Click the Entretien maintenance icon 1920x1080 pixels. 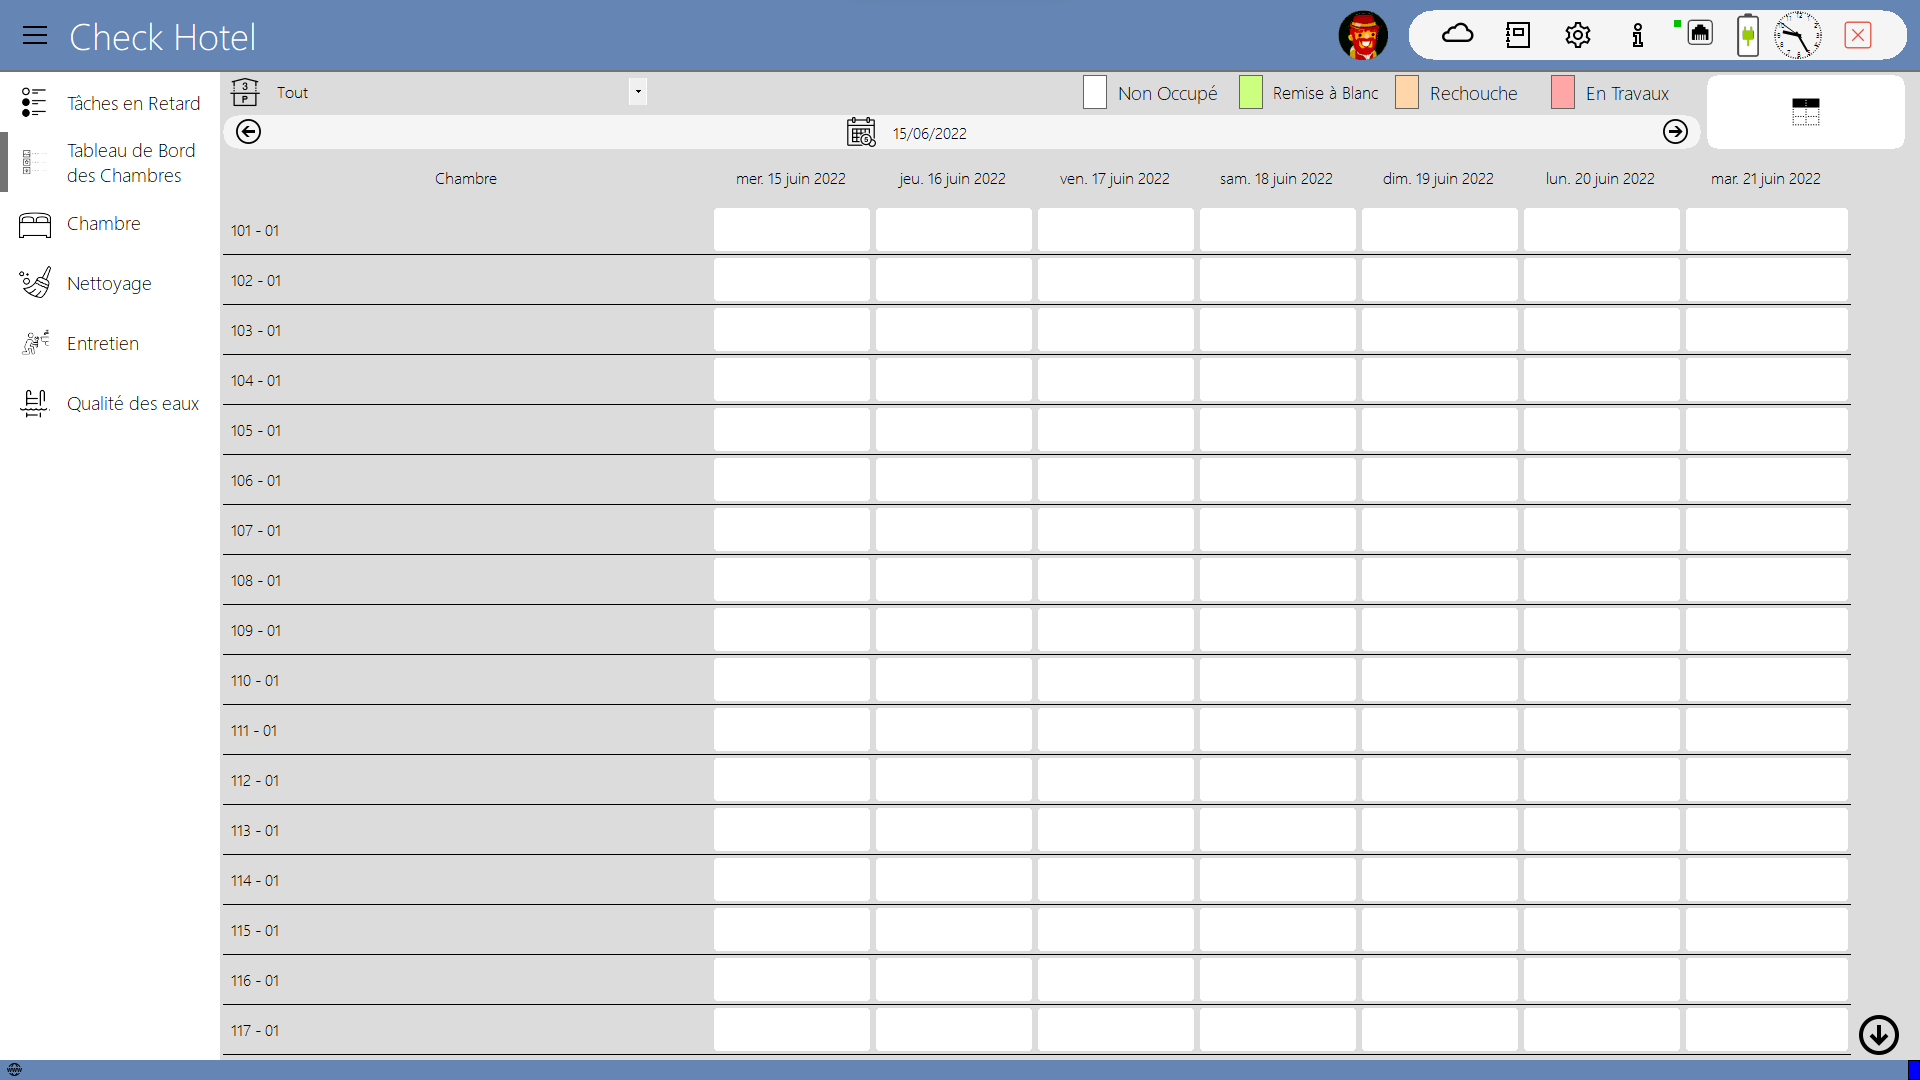coord(34,343)
